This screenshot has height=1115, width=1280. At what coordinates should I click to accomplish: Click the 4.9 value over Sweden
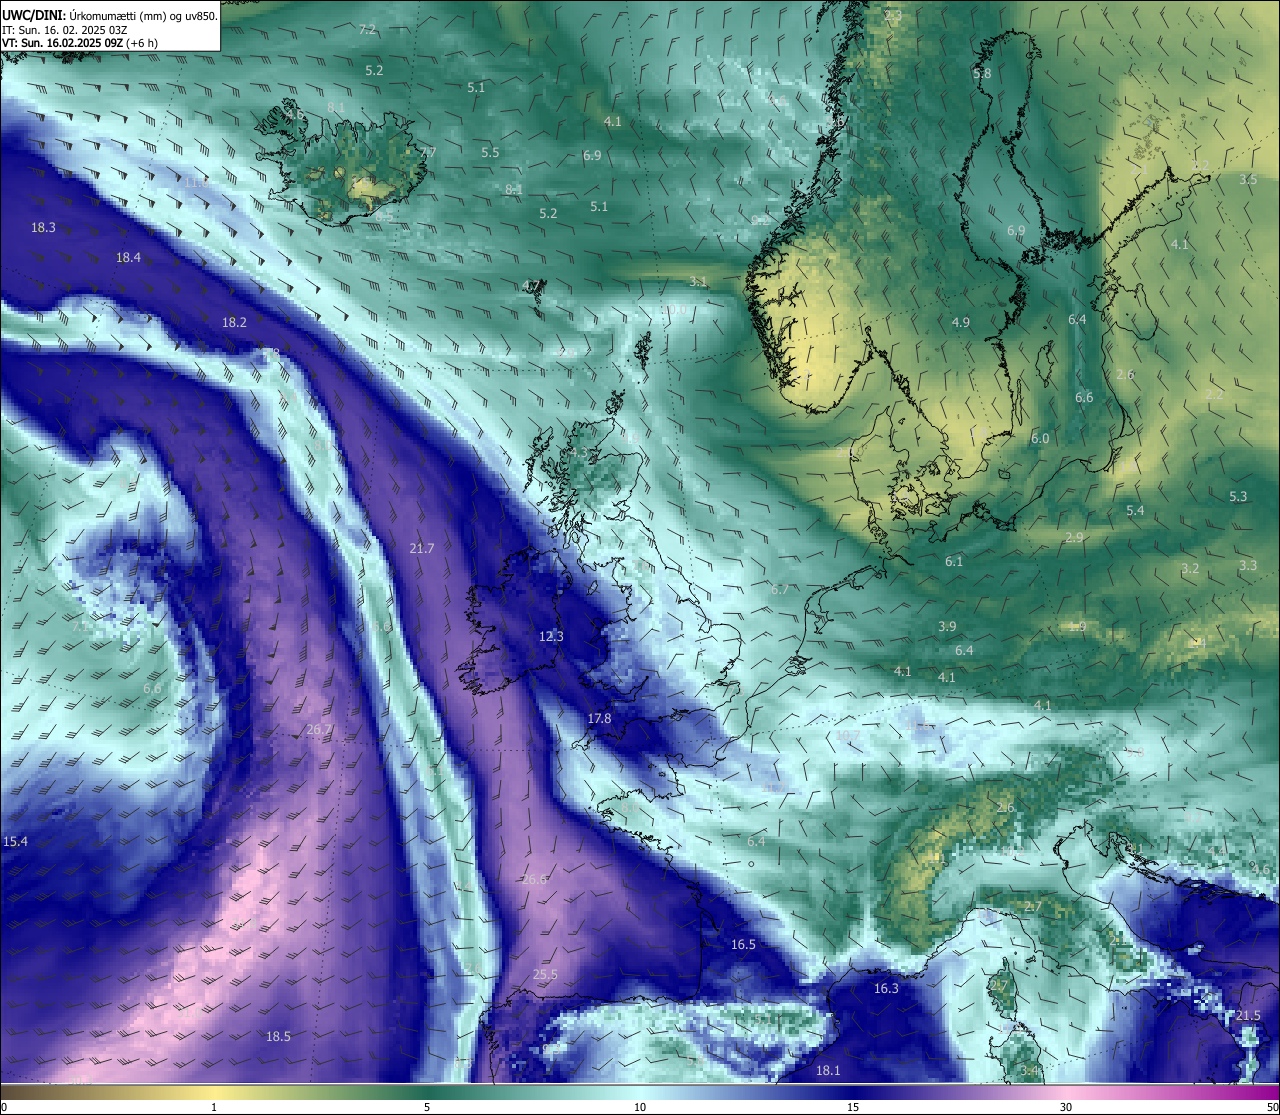[961, 323]
